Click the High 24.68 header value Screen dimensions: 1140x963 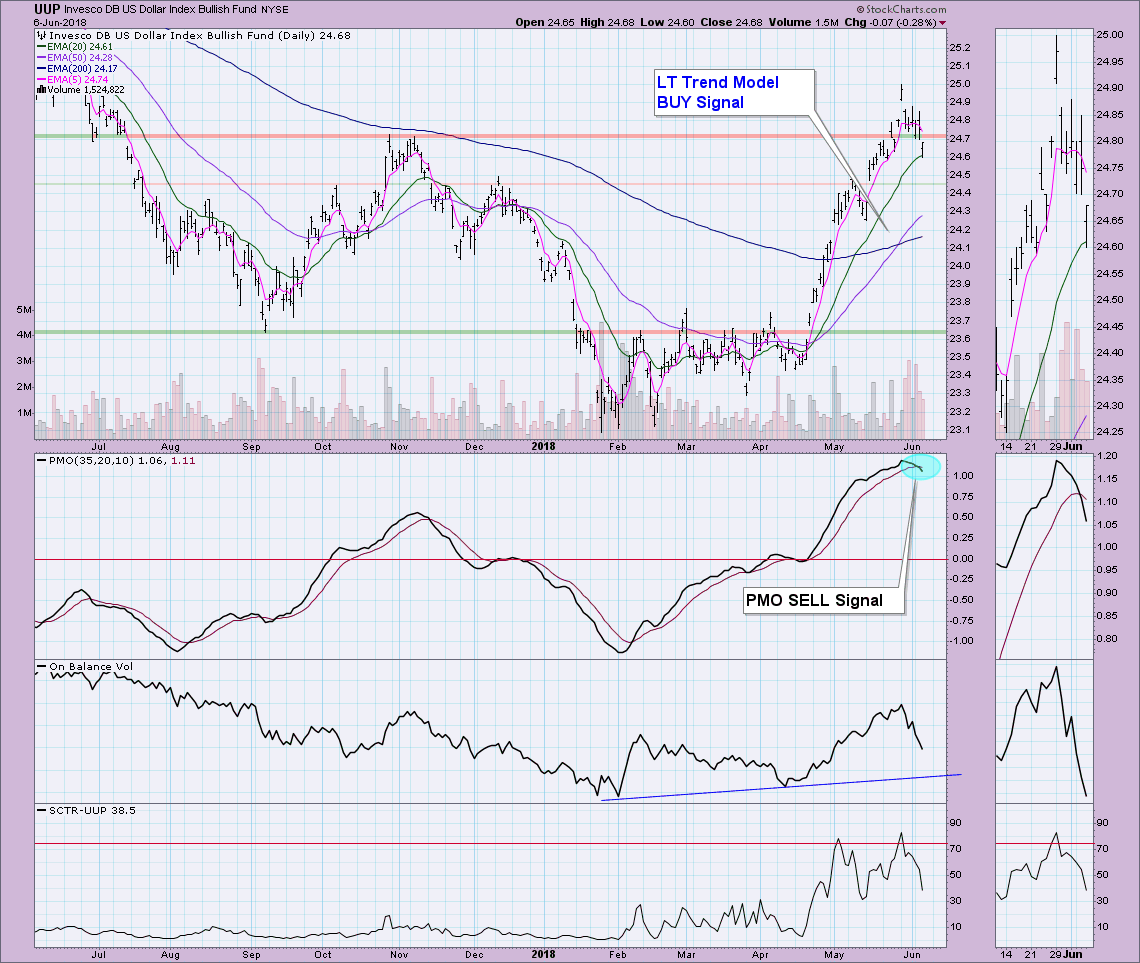pos(606,23)
